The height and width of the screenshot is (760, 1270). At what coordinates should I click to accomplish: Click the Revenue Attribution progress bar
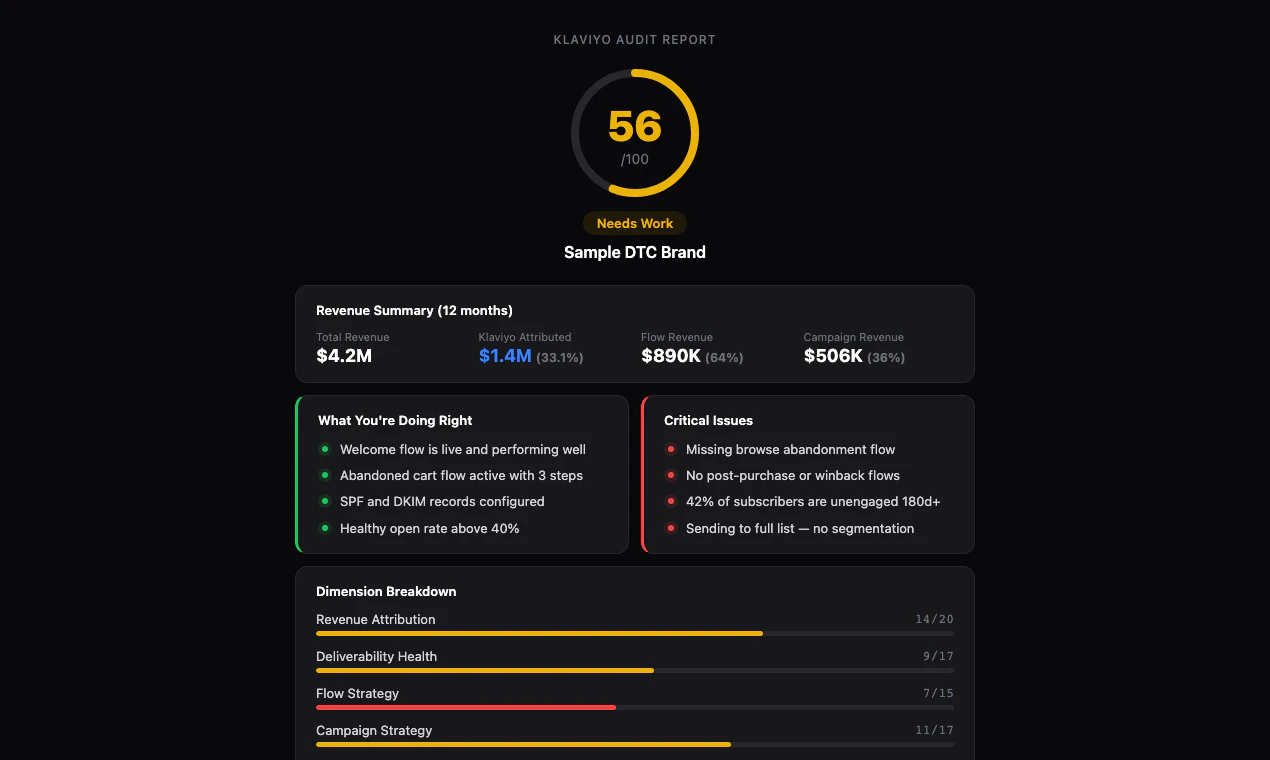coord(634,633)
